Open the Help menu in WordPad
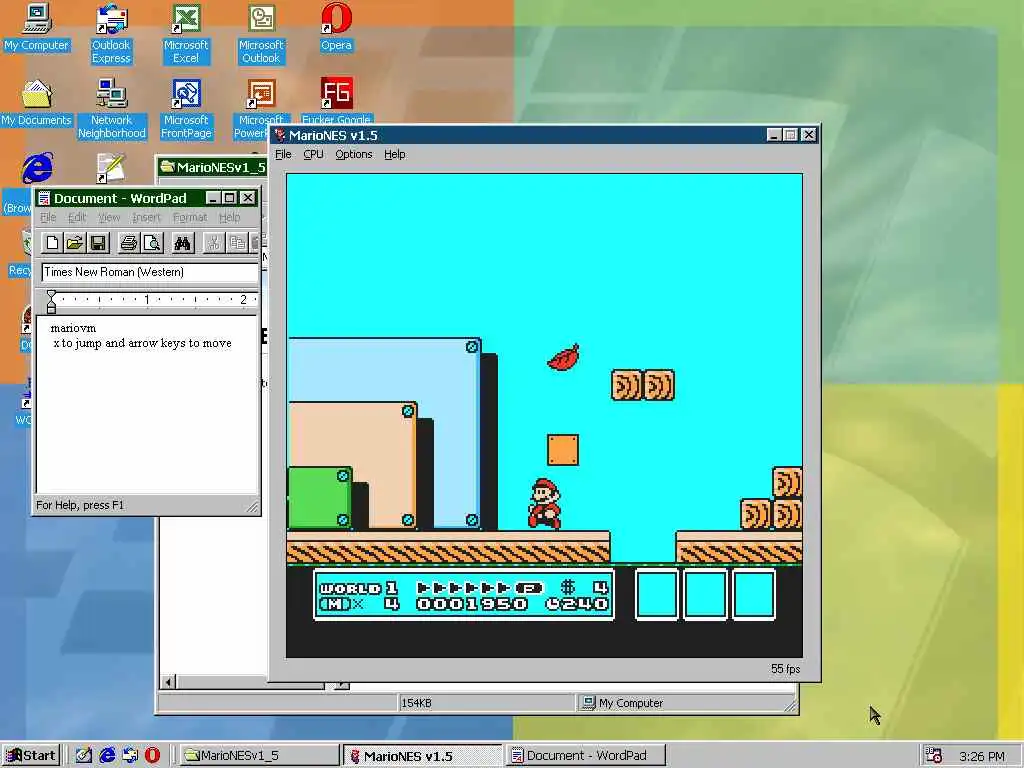 click(229, 217)
